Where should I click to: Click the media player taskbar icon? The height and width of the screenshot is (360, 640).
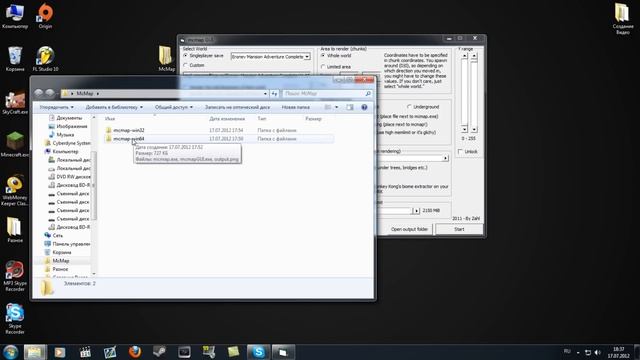click(x=60, y=352)
